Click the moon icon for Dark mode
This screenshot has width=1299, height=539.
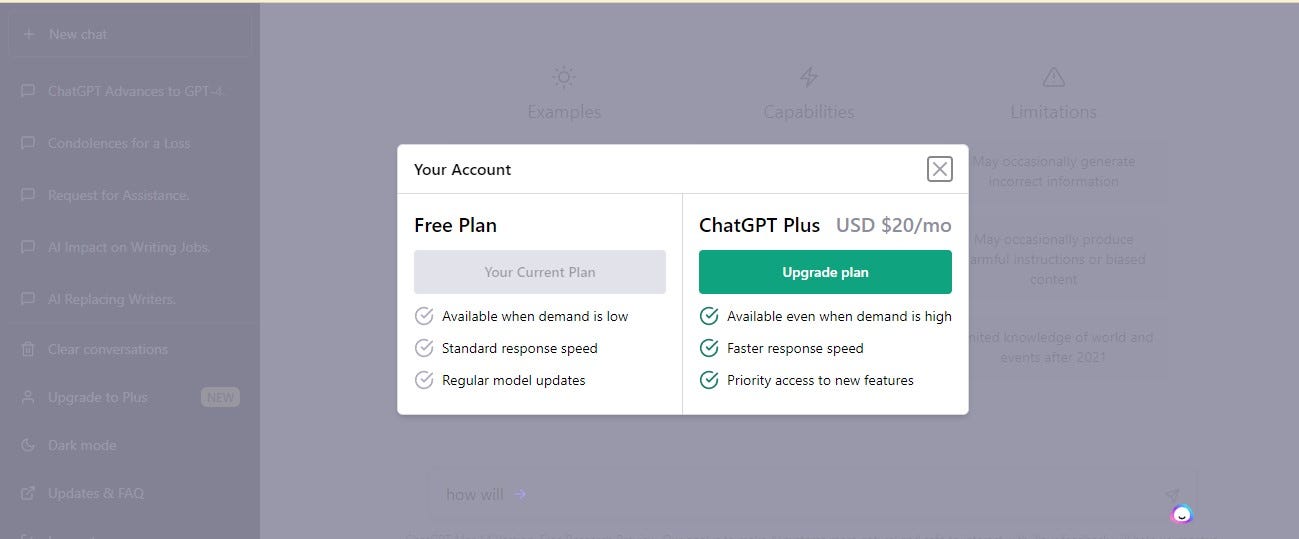point(28,445)
